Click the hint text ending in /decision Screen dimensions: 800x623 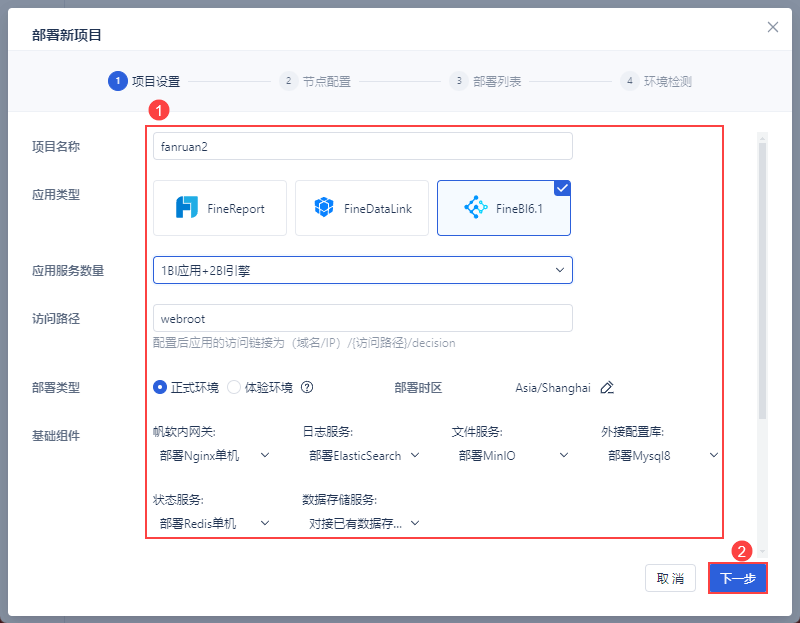(x=304, y=343)
